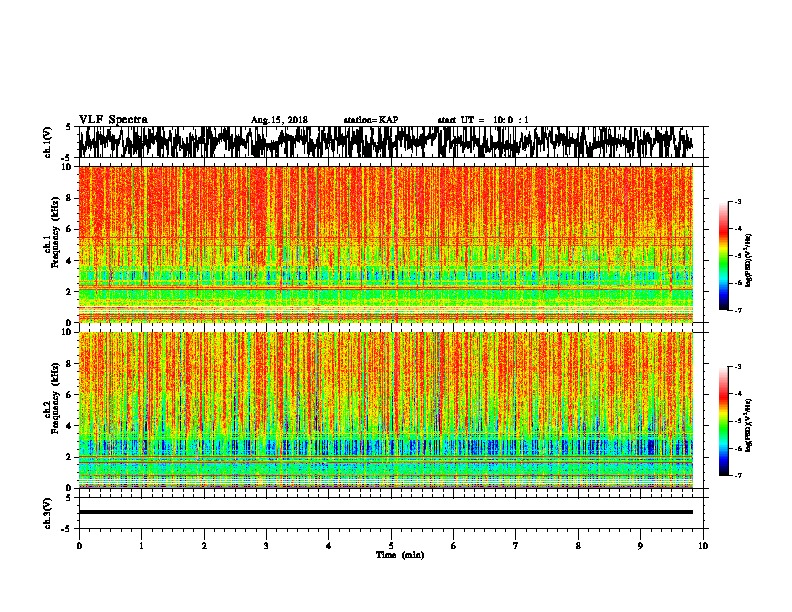Click the ch.2 colorbar "log(PSD)" unit label
Screen dimensions: 792x612
tap(749, 425)
